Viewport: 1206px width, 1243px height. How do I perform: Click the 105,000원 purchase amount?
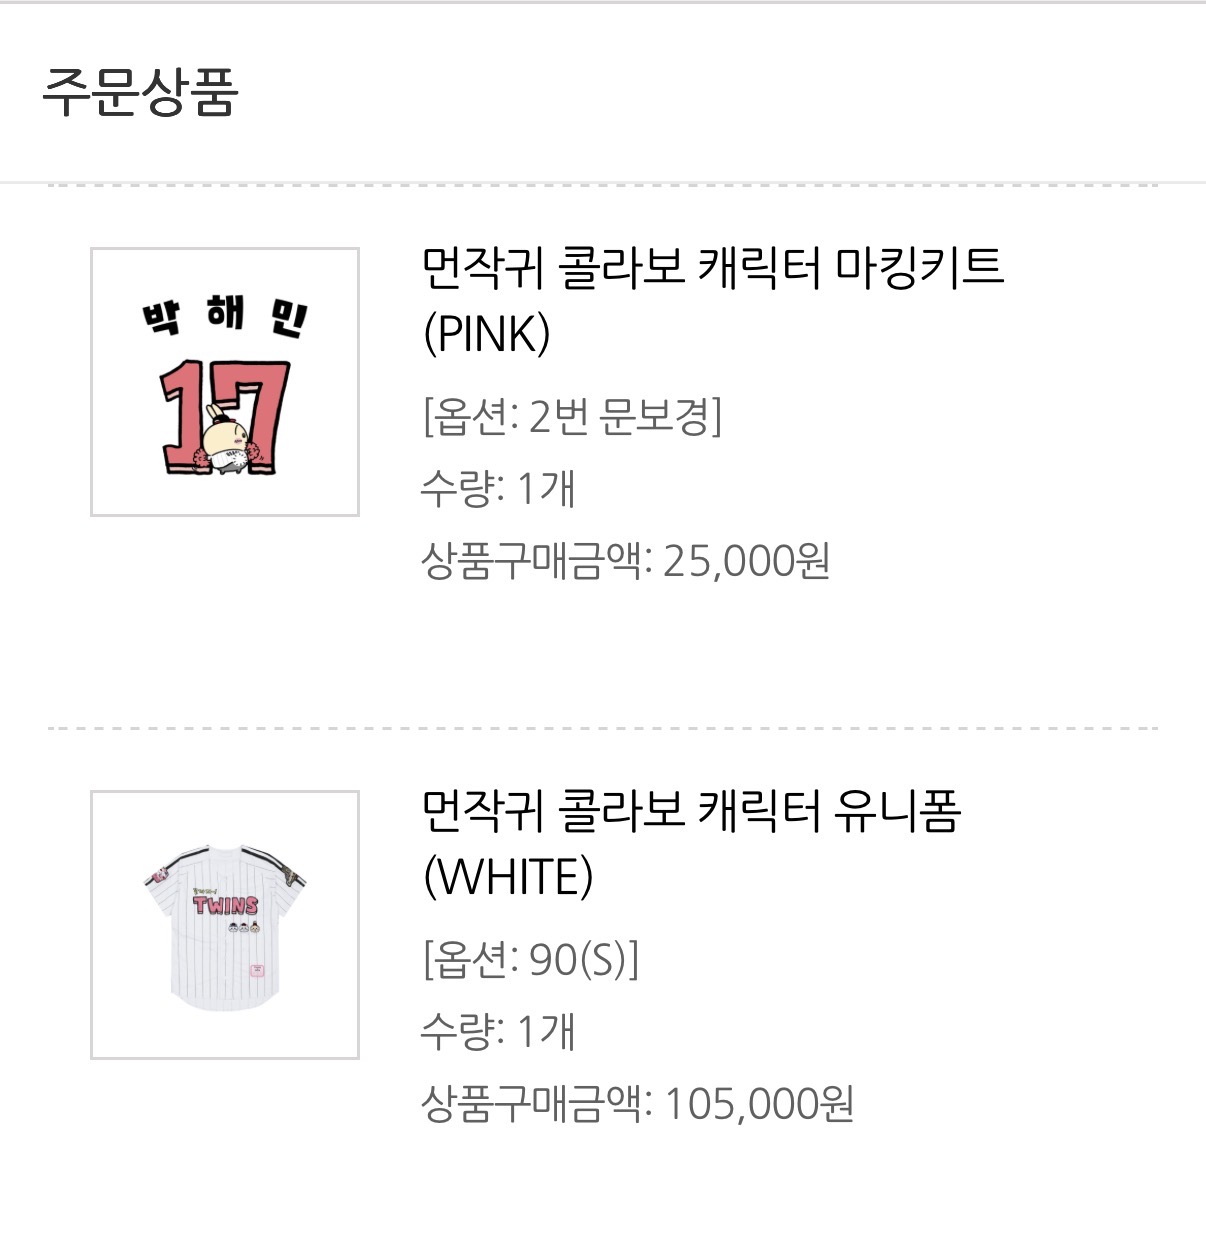(x=758, y=1104)
